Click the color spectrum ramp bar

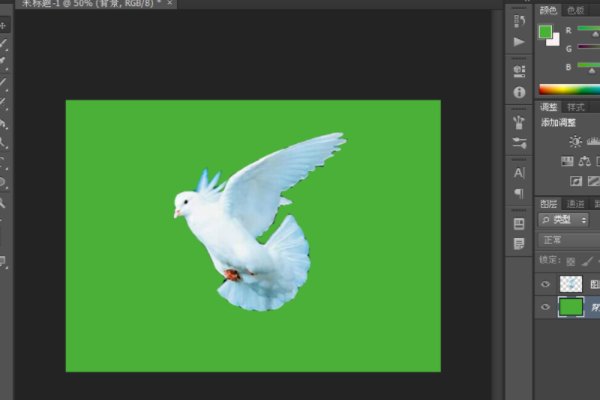tap(568, 90)
